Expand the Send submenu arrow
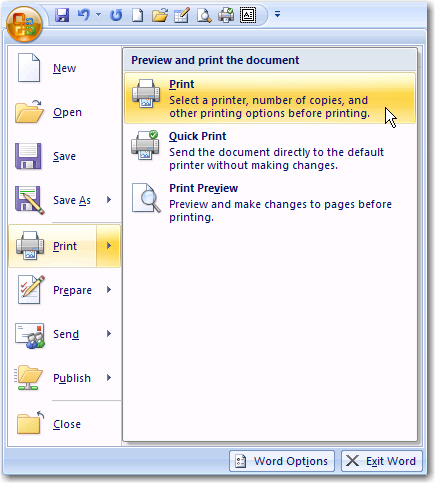The width and height of the screenshot is (435, 483). [109, 334]
